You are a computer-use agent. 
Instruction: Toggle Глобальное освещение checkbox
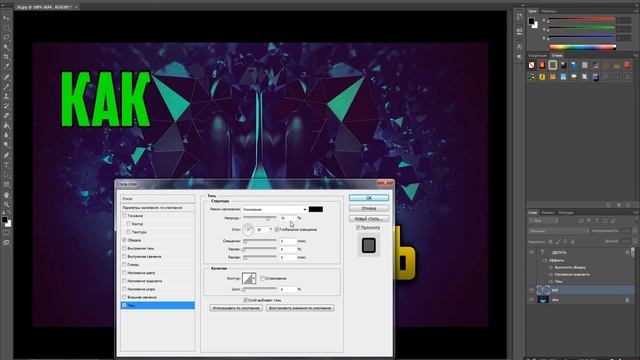point(277,229)
